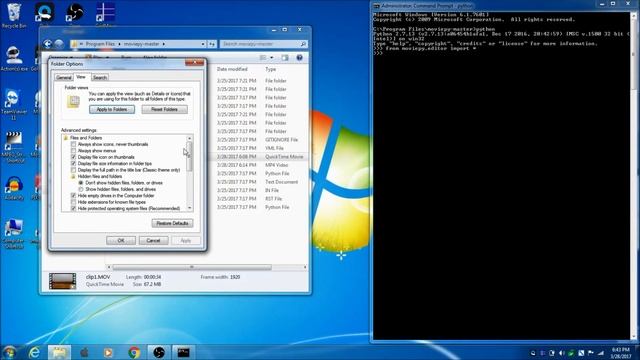The image size is (640, 360).
Task: Click the Explorer help question mark icon
Action: 299,58
